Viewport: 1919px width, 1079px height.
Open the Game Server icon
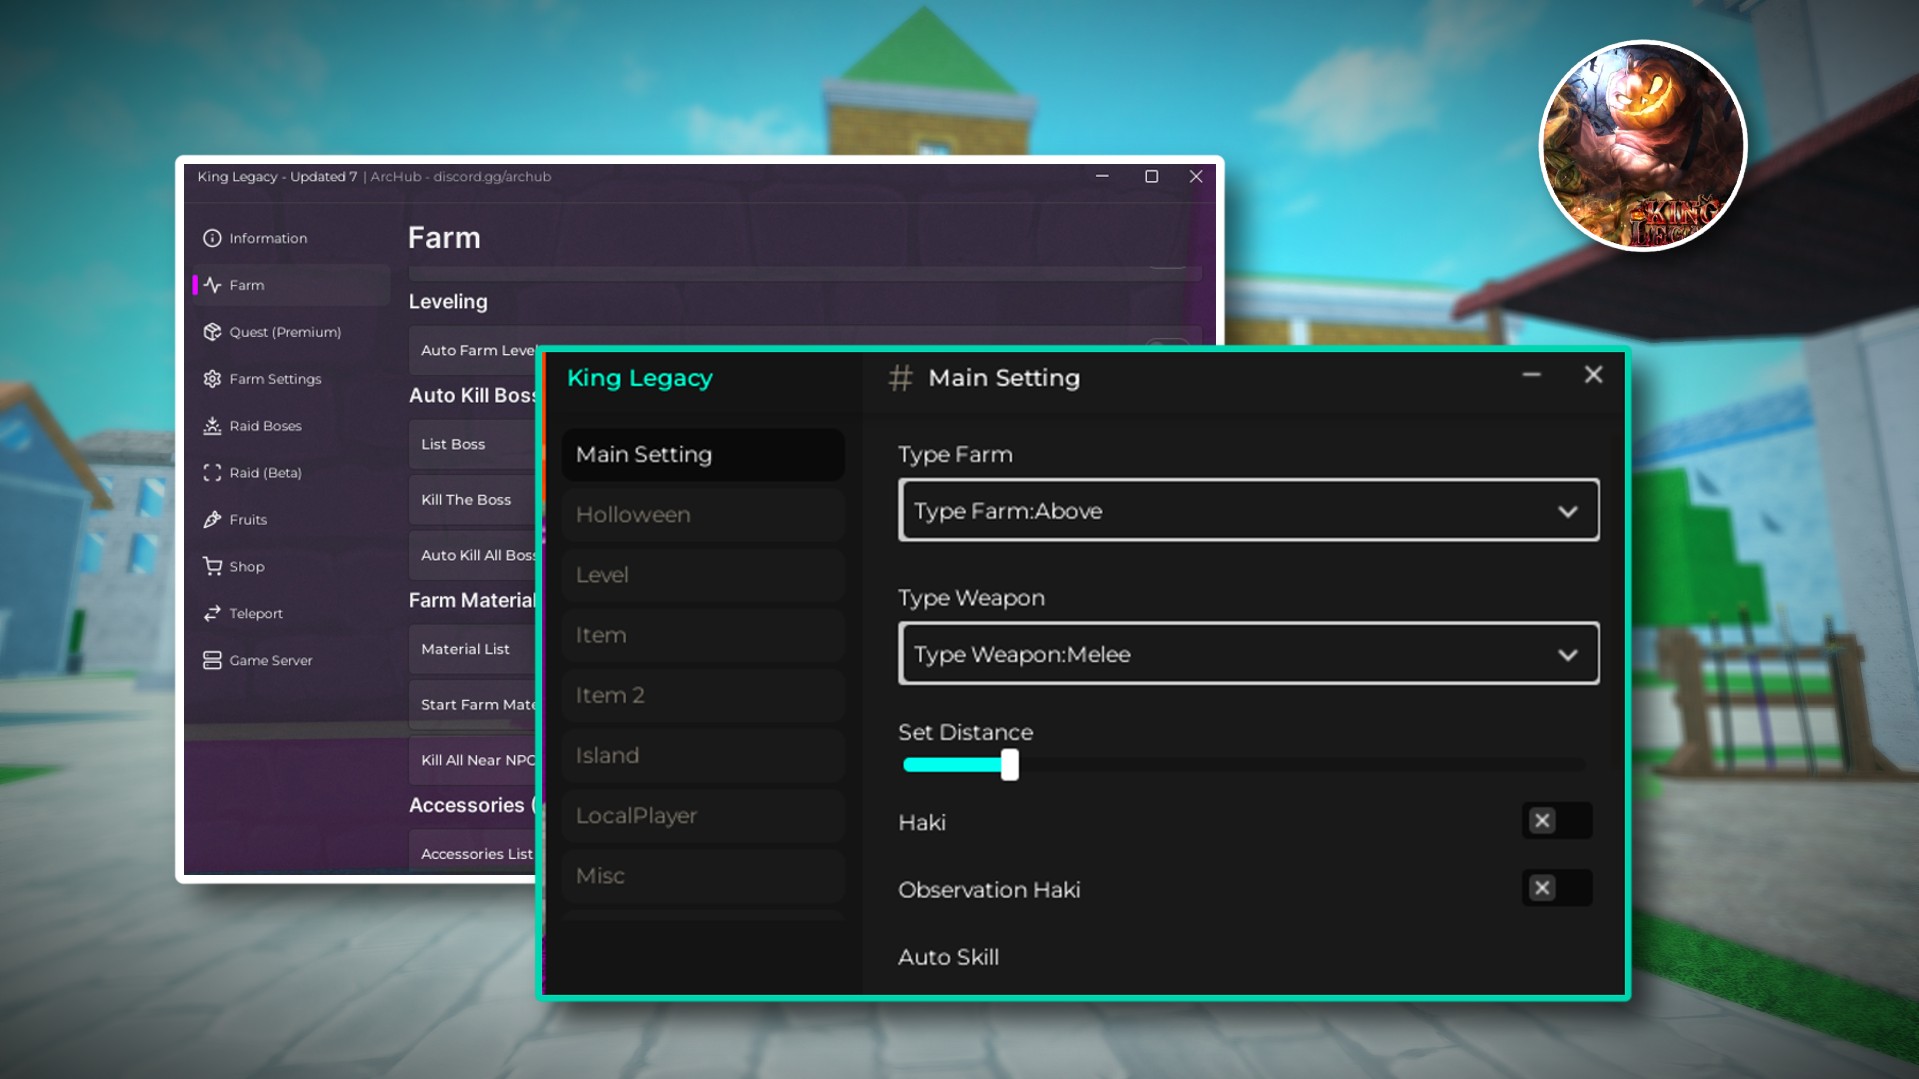[x=212, y=661]
